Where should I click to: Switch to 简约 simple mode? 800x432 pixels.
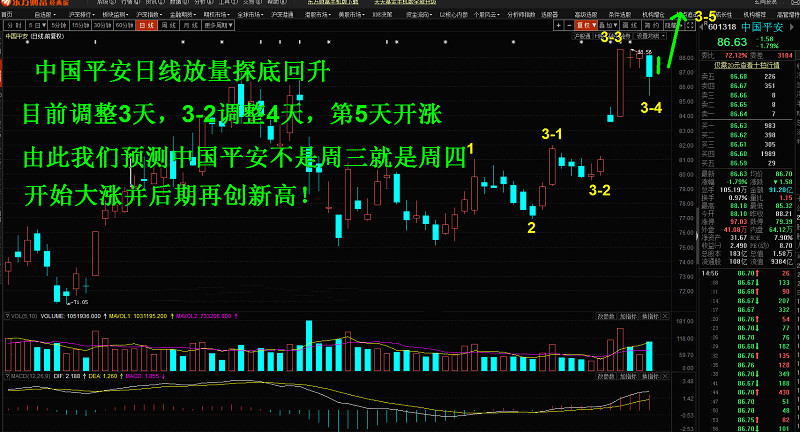click(652, 25)
